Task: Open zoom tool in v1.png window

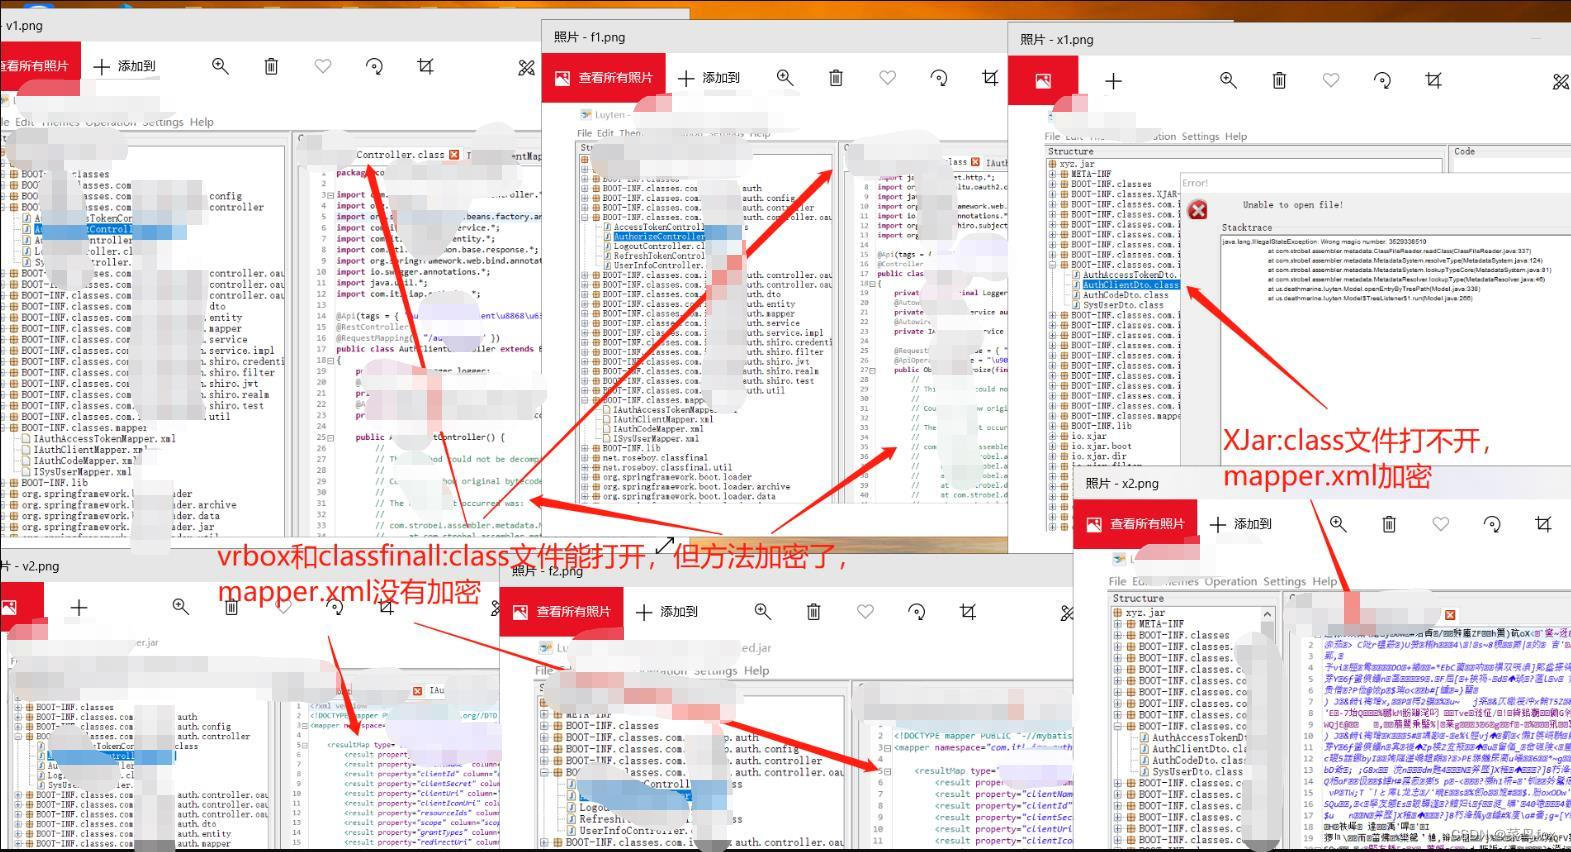Action: (220, 66)
